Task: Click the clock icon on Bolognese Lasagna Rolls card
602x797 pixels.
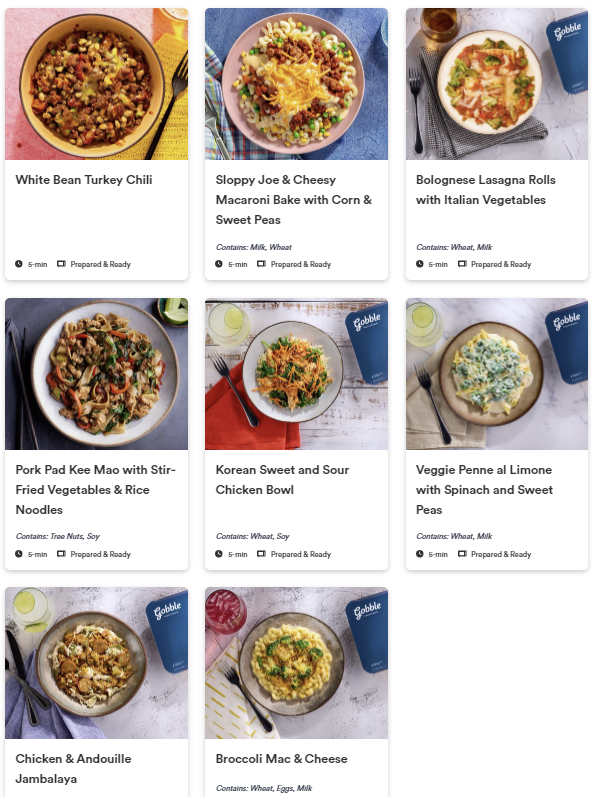Action: point(420,265)
